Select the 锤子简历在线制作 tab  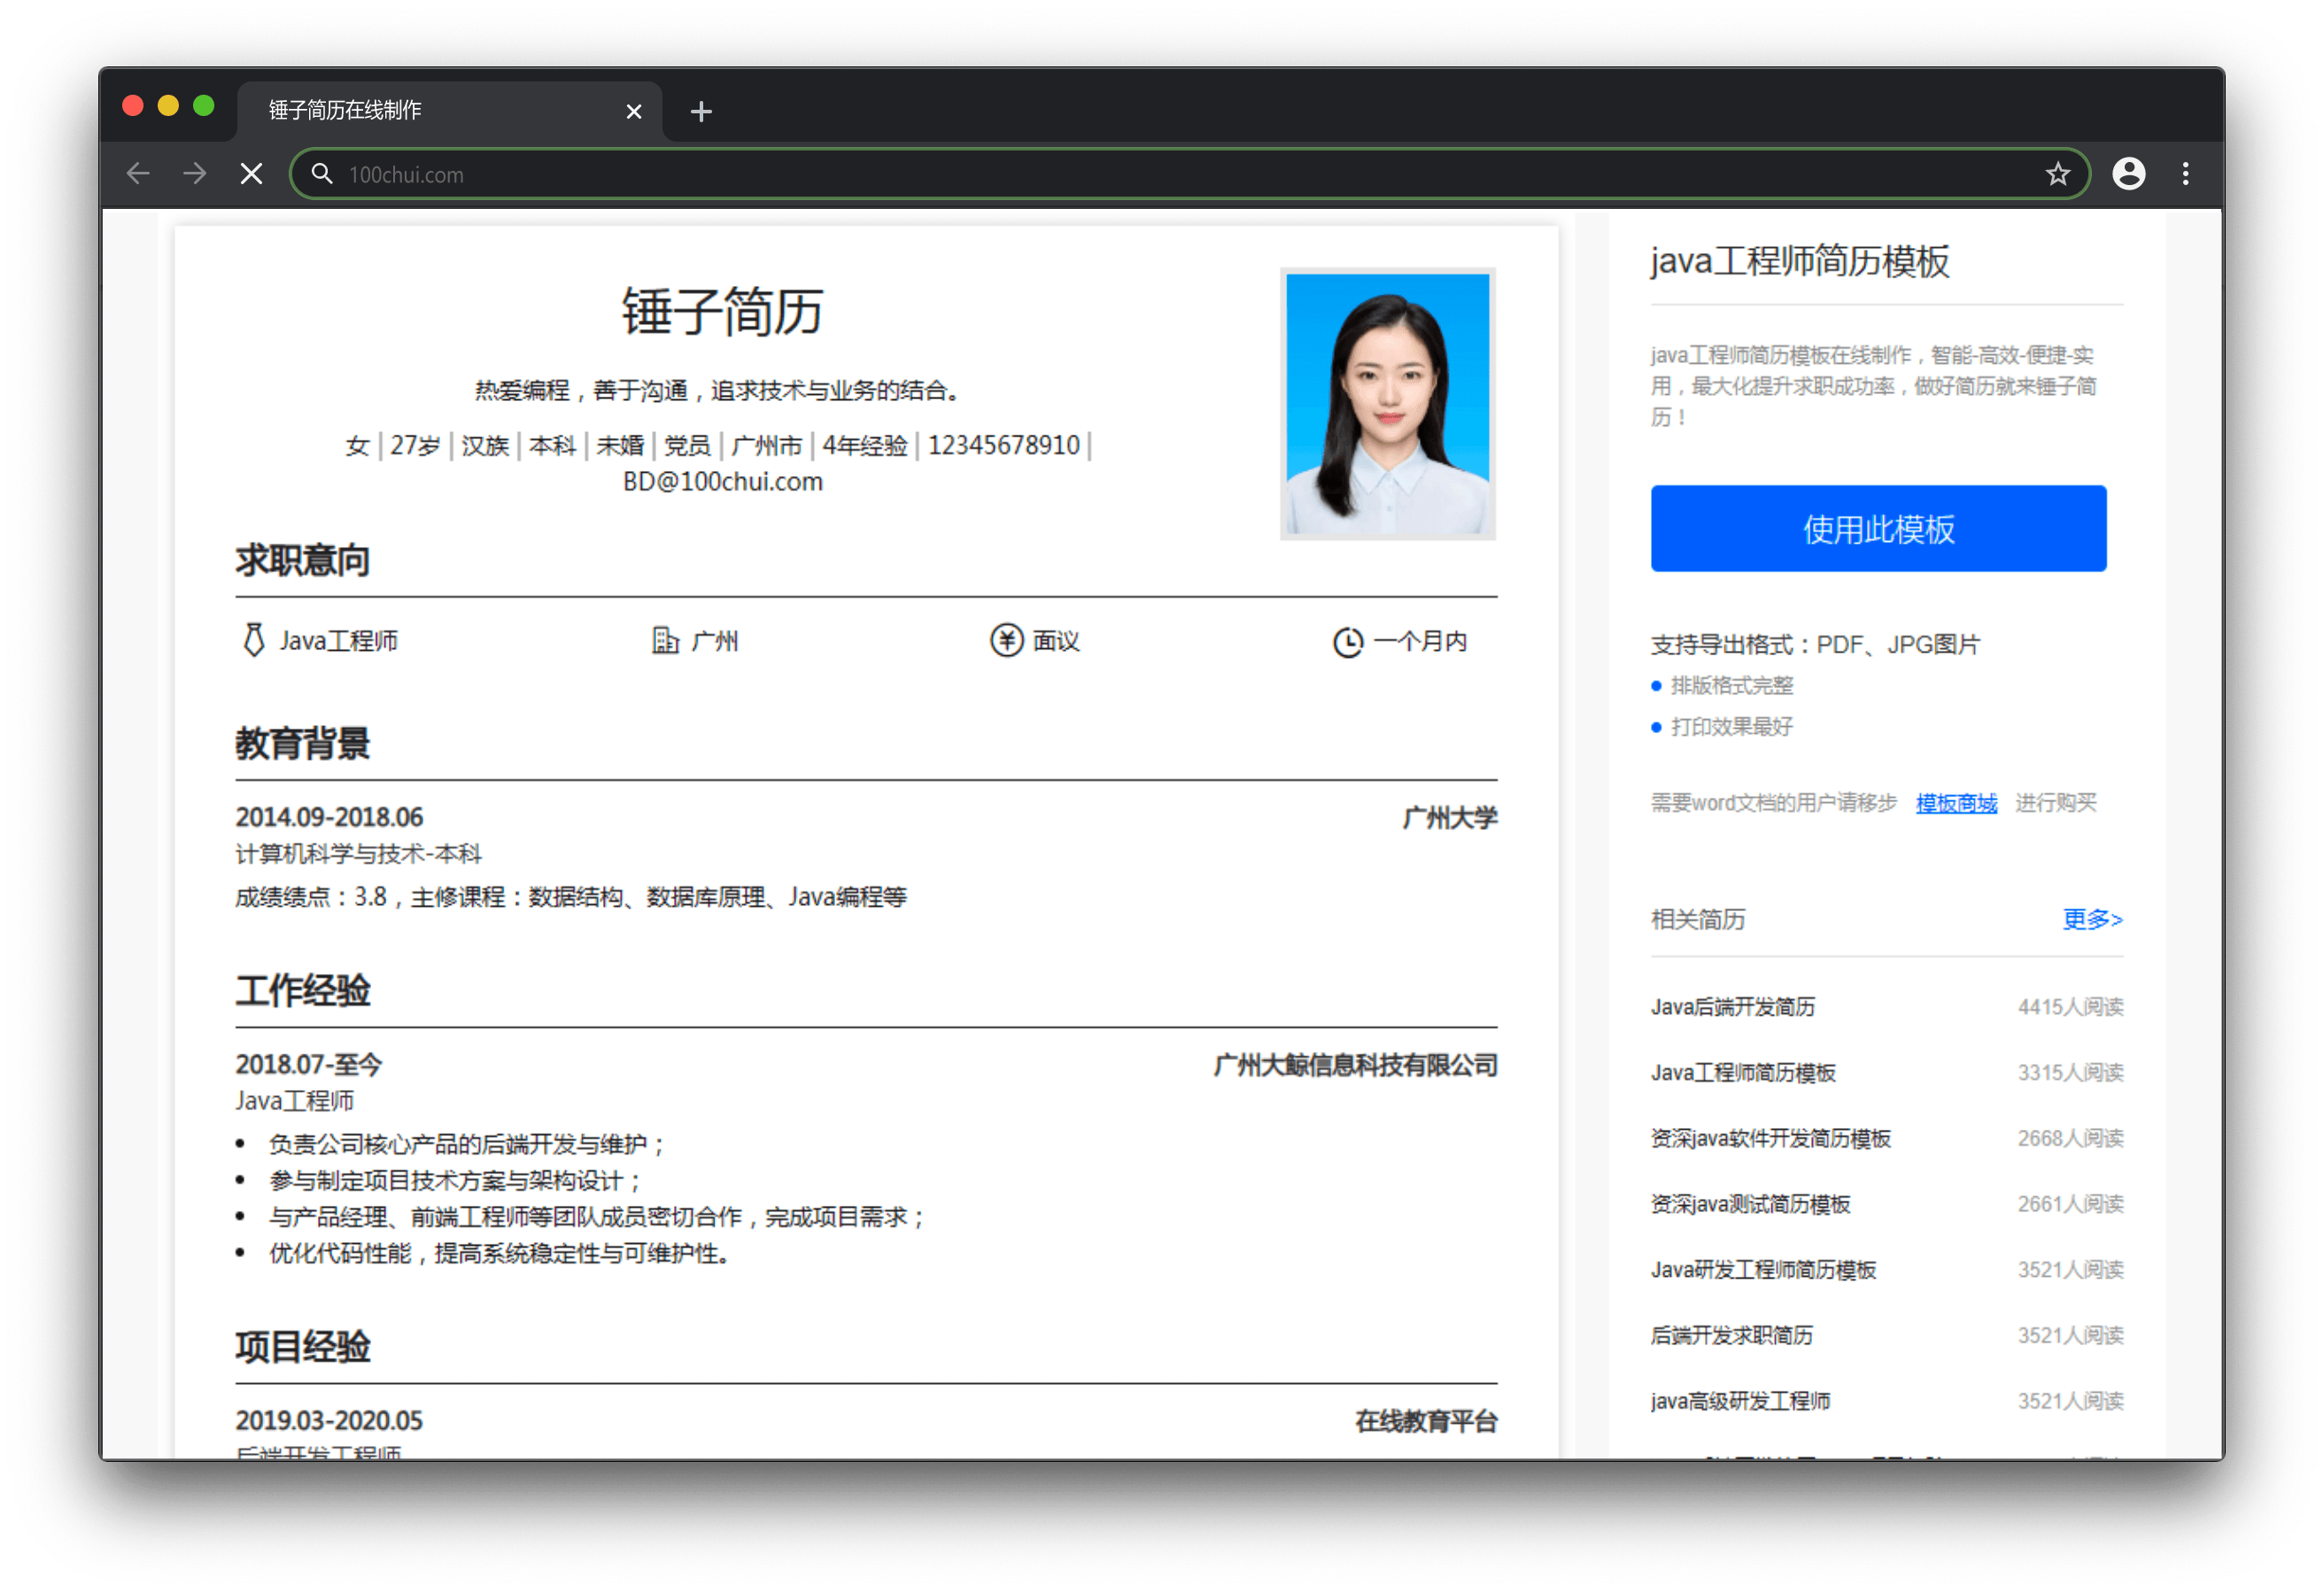tap(449, 111)
